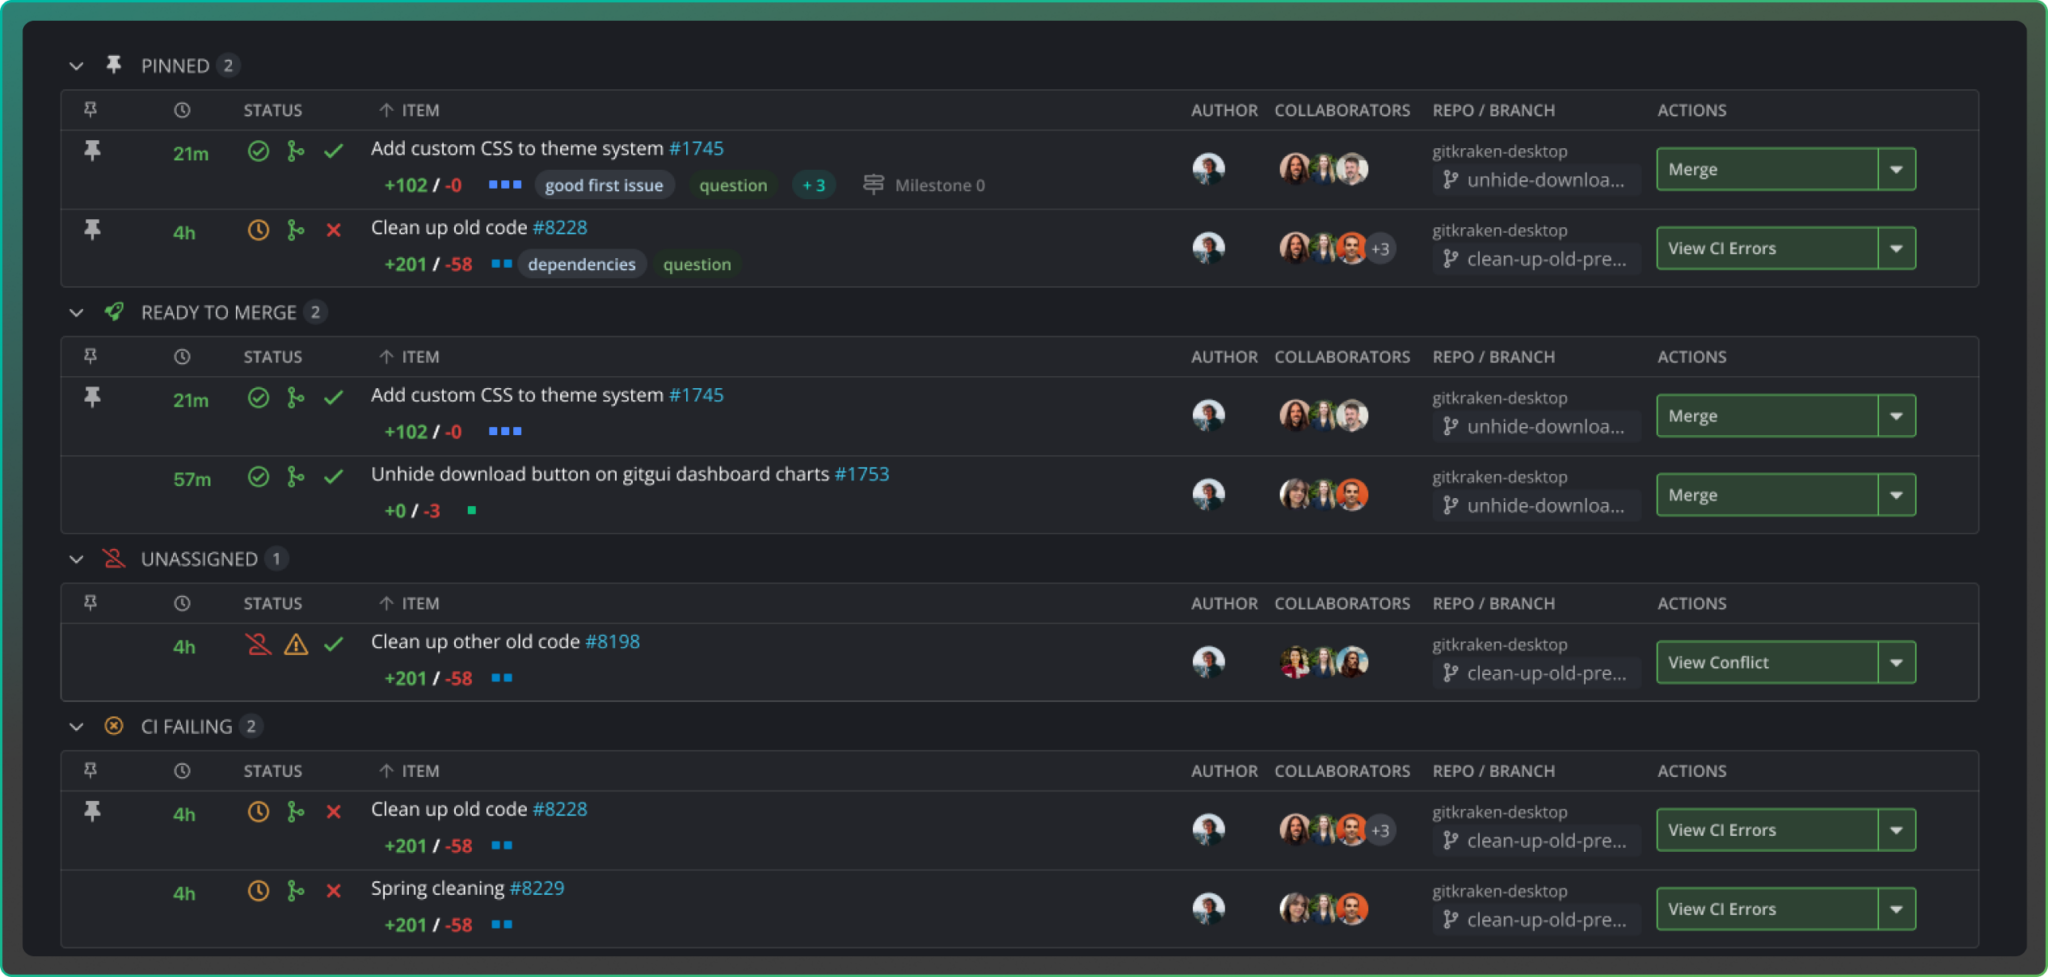Image resolution: width=2048 pixels, height=977 pixels.
Task: Click the red X failed-check icon on Clean up old code
Action: (x=335, y=230)
